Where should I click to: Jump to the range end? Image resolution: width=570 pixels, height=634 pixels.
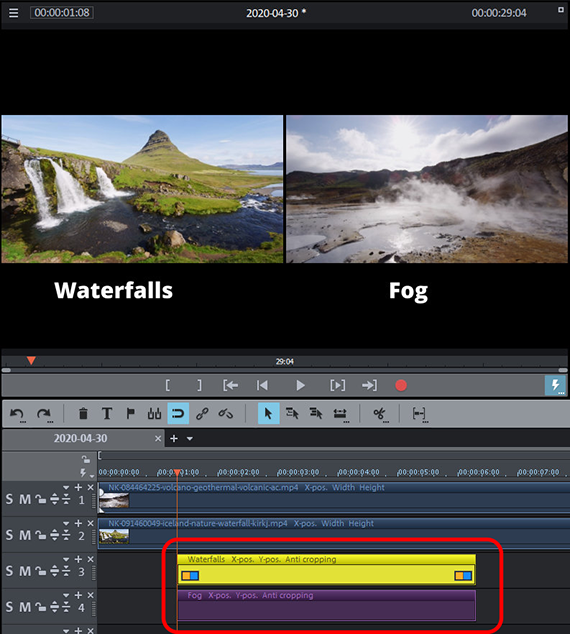point(369,385)
